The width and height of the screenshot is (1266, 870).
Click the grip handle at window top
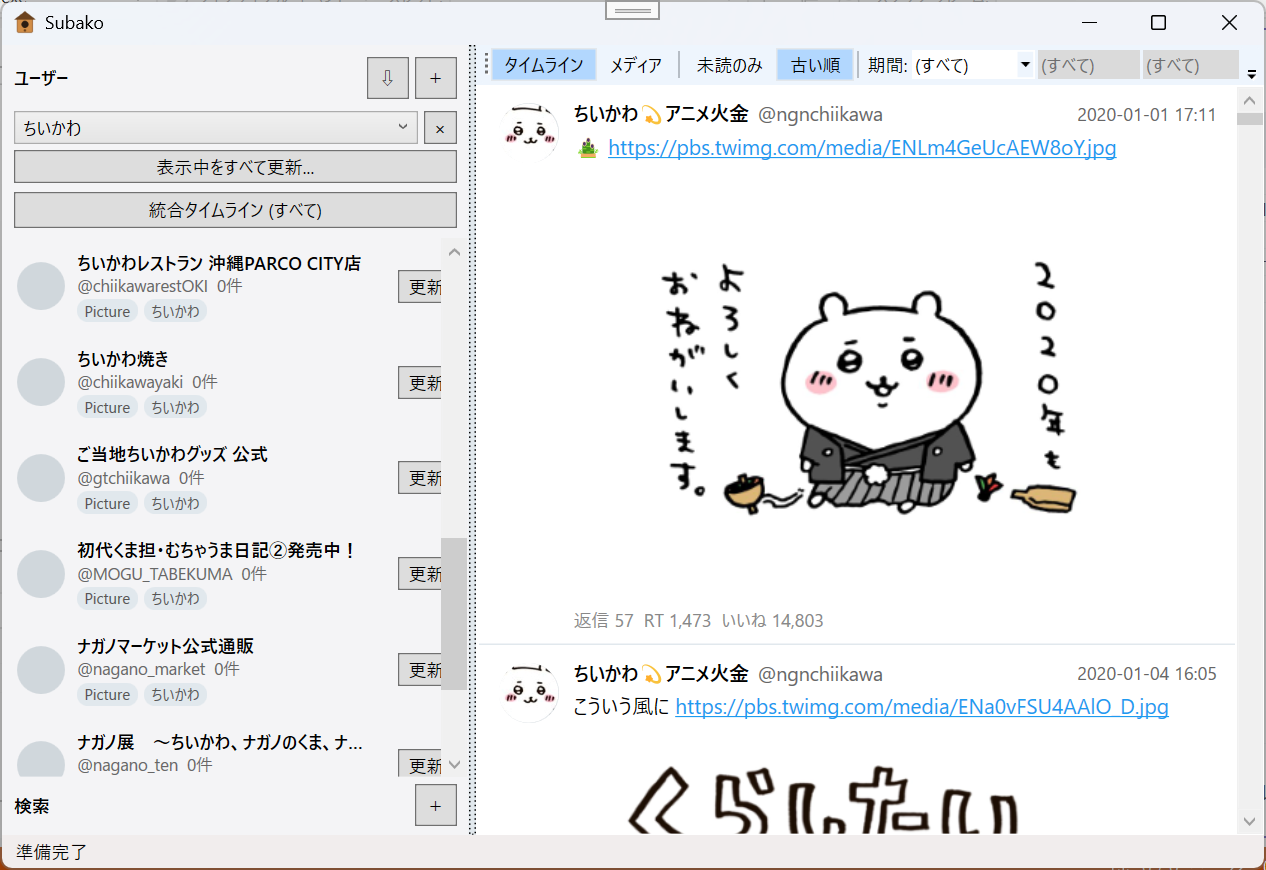click(632, 10)
